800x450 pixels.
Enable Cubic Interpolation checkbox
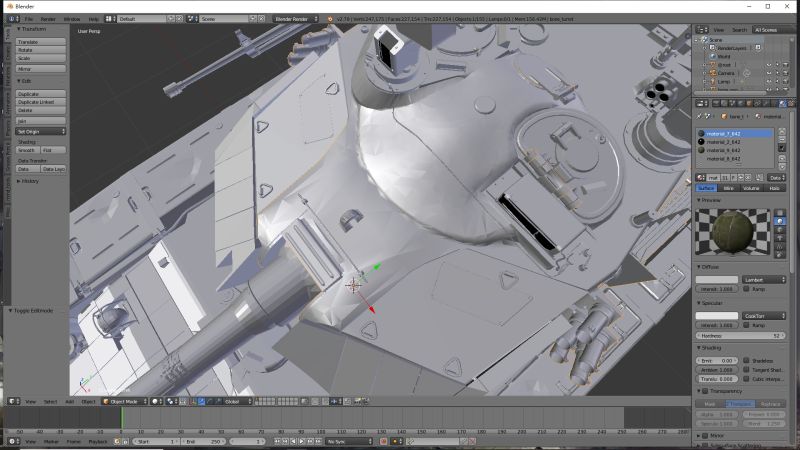click(746, 379)
